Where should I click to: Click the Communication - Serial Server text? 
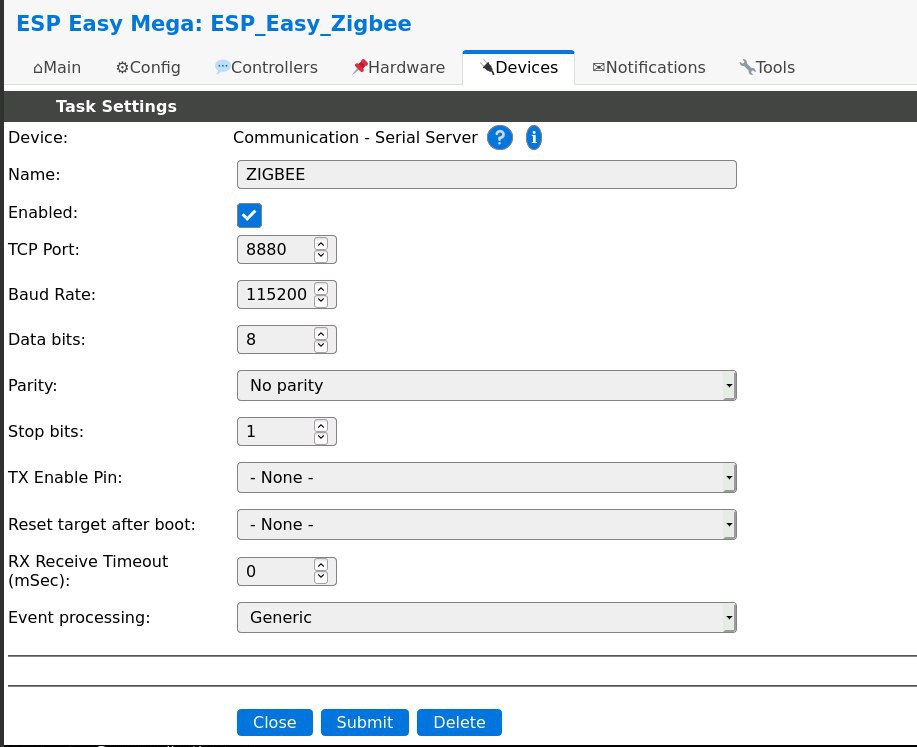tap(355, 137)
